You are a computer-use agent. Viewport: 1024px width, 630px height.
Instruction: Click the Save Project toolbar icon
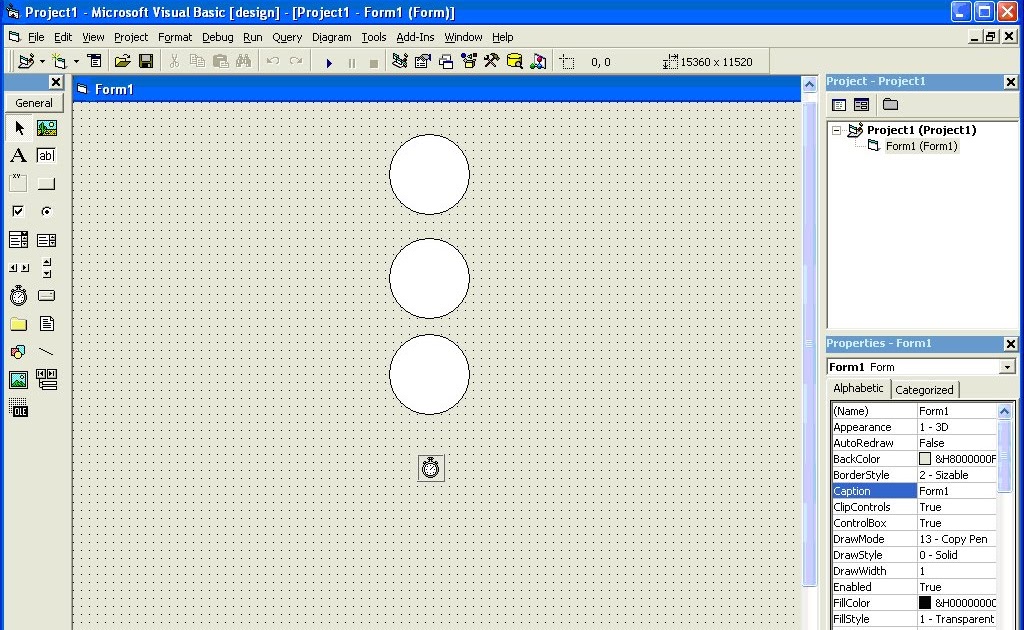pyautogui.click(x=146, y=61)
